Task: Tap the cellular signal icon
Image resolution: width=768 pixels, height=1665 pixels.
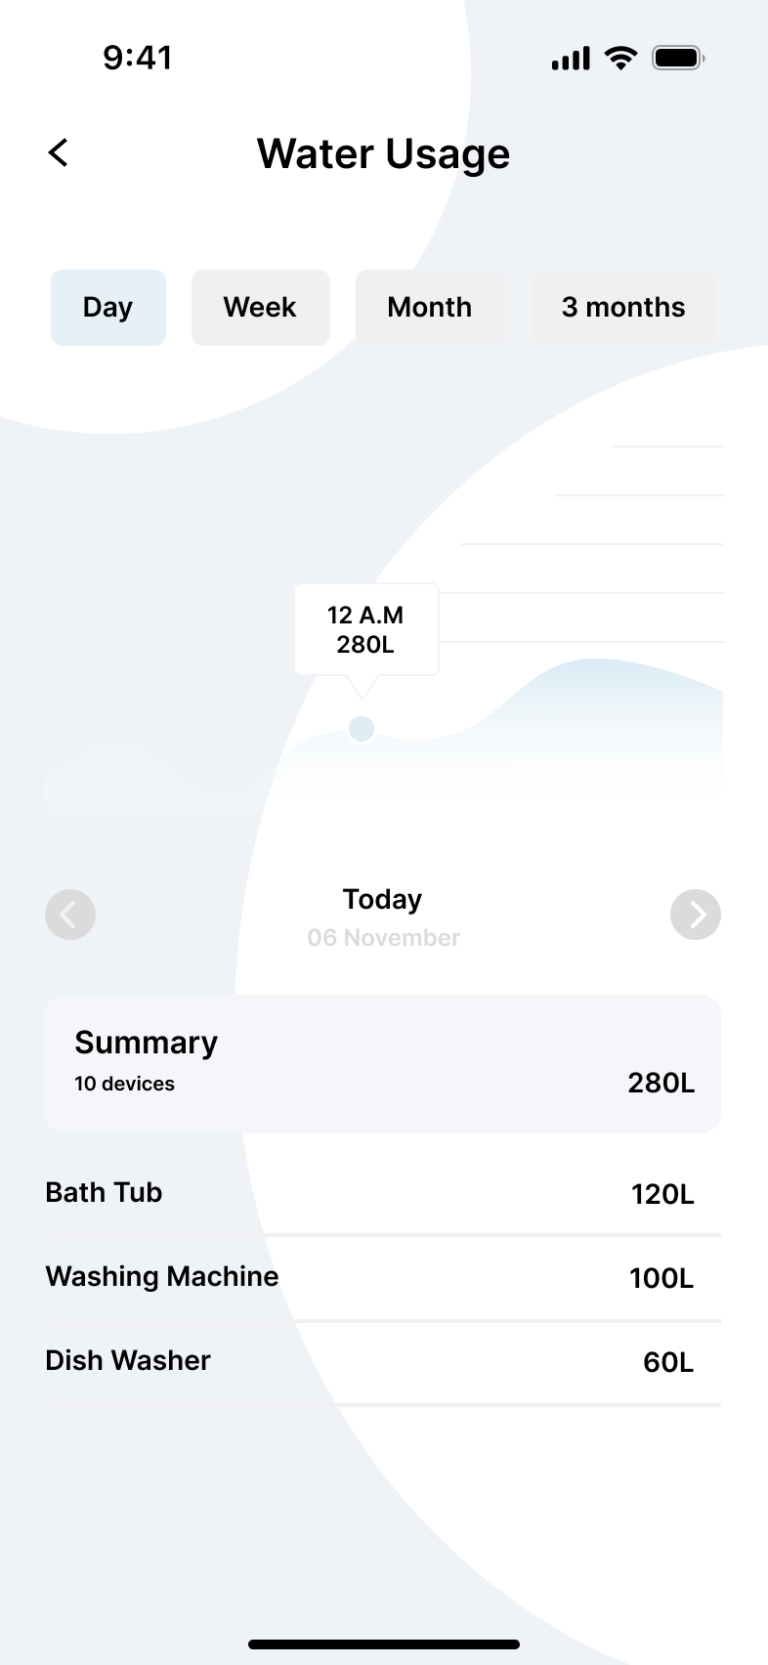Action: pos(571,59)
